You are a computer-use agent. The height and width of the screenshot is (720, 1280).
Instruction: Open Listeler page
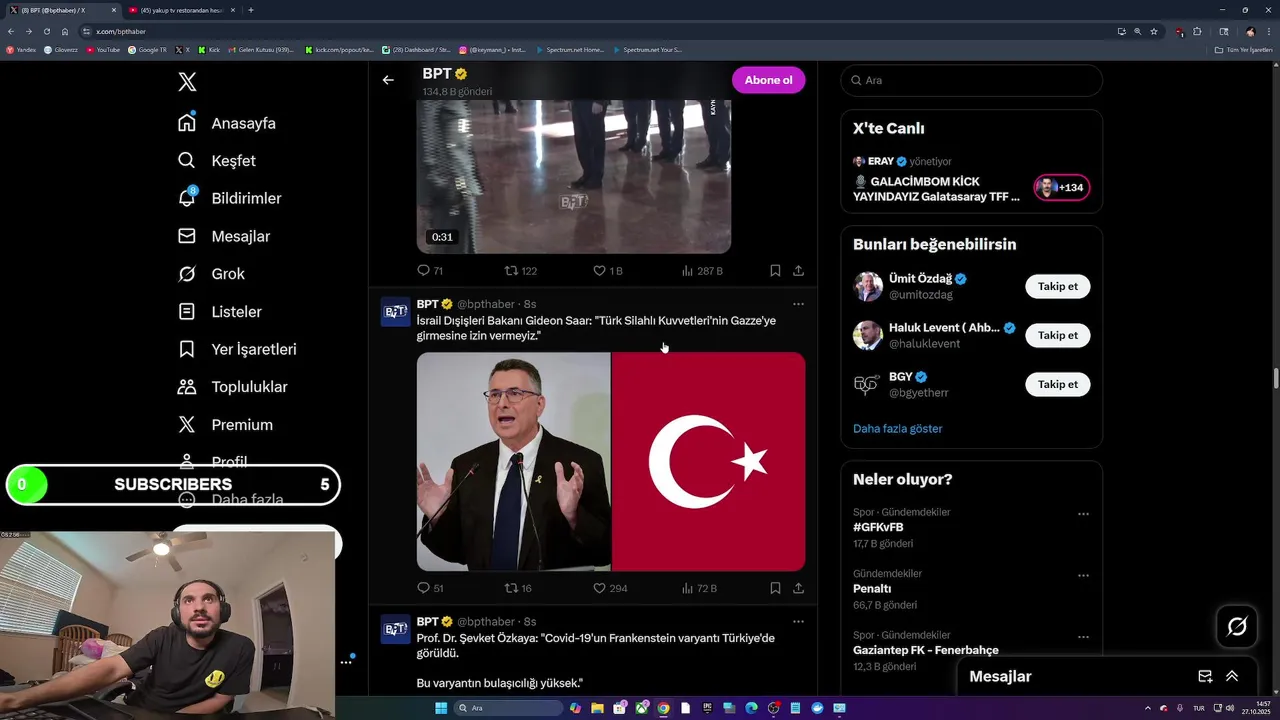[219, 312]
